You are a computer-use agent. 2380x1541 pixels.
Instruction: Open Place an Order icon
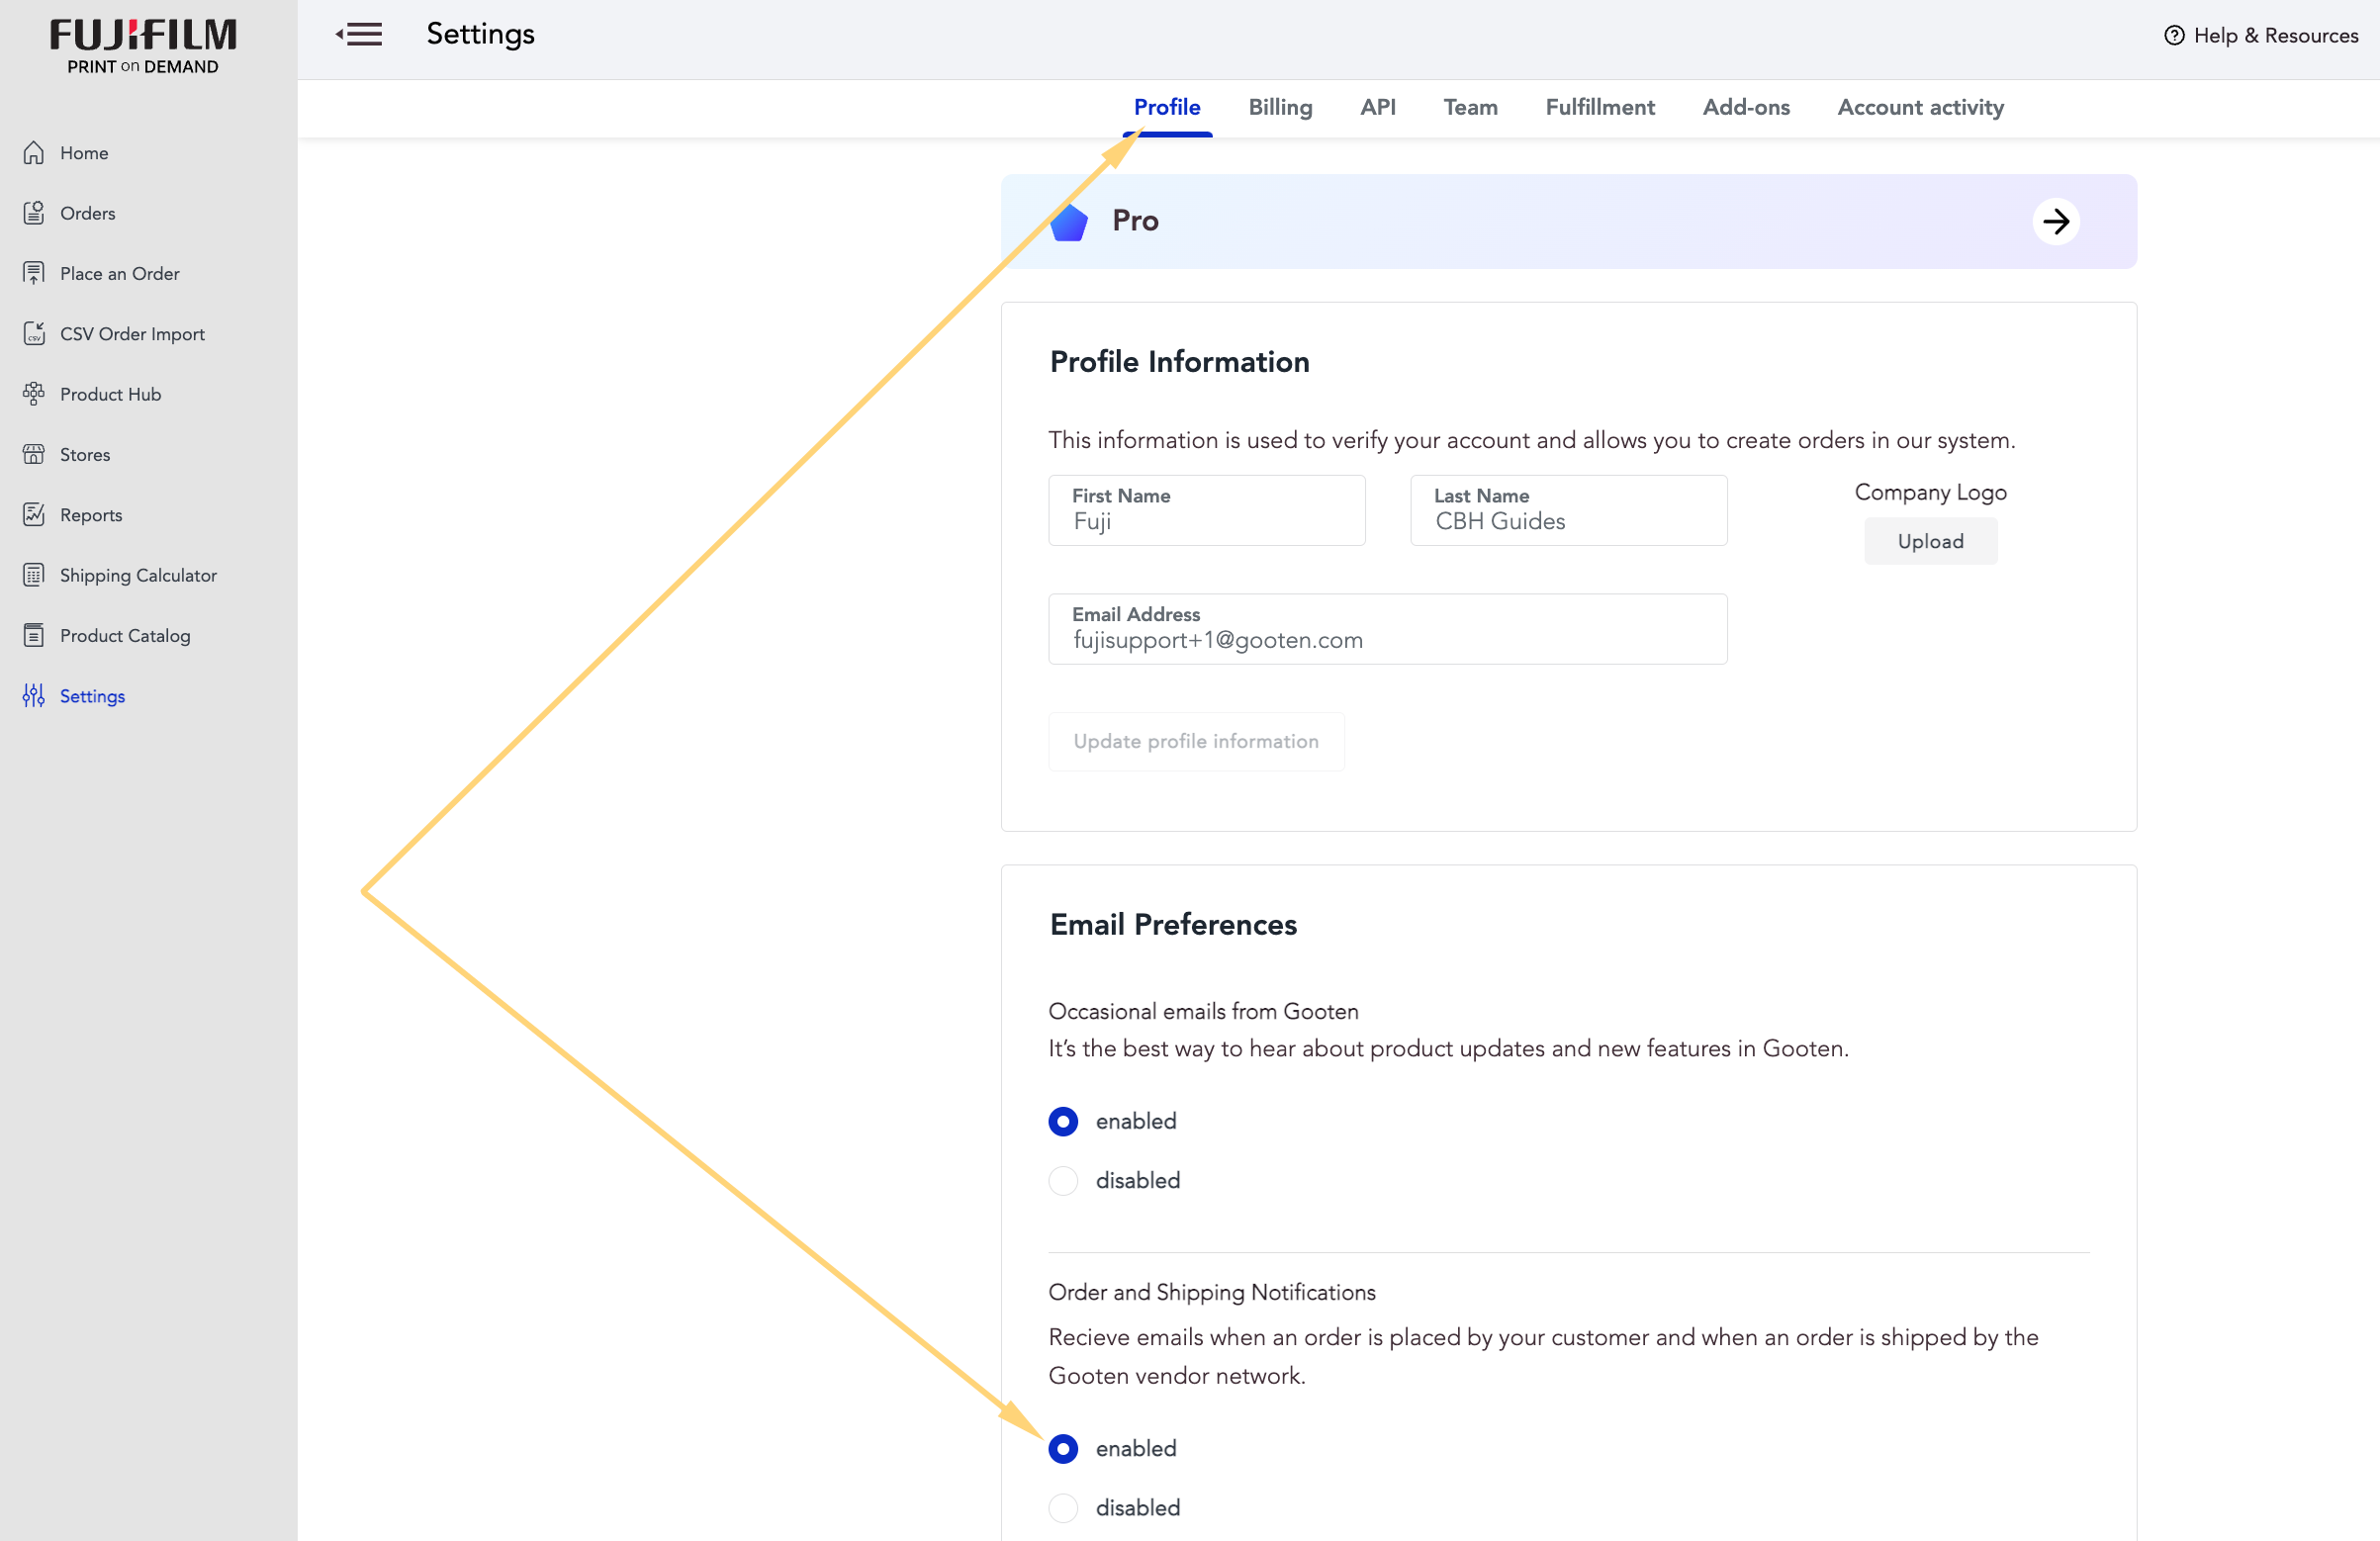point(34,273)
